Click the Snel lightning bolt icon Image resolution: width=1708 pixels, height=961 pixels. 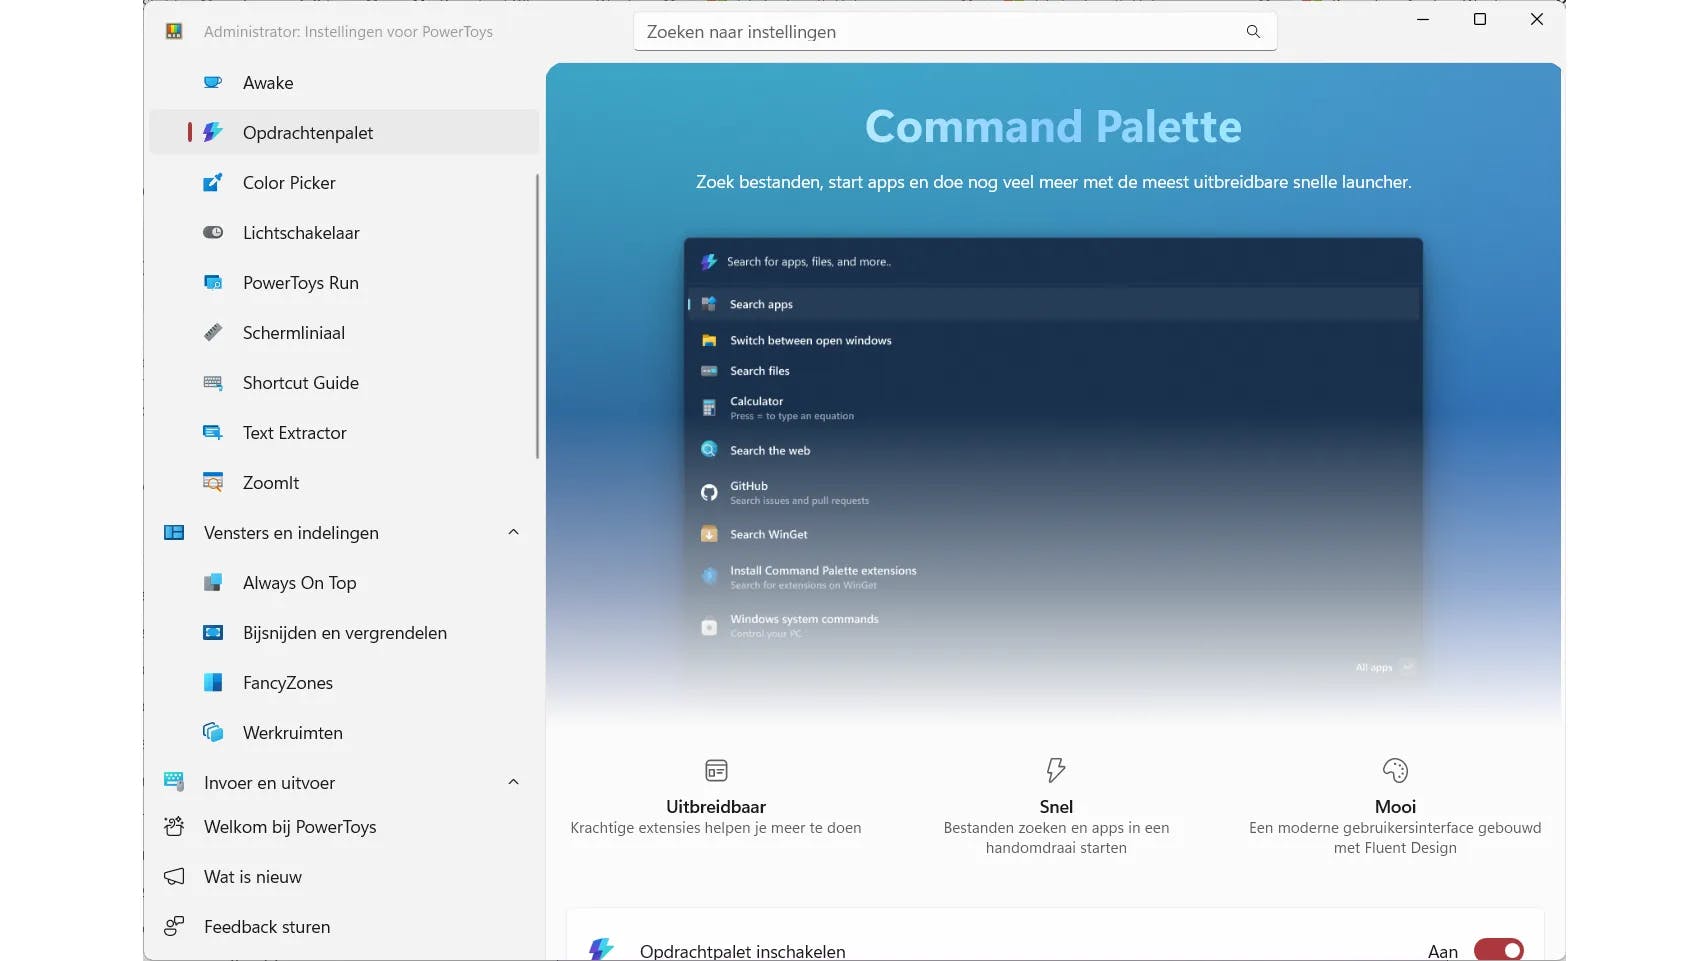pyautogui.click(x=1056, y=771)
